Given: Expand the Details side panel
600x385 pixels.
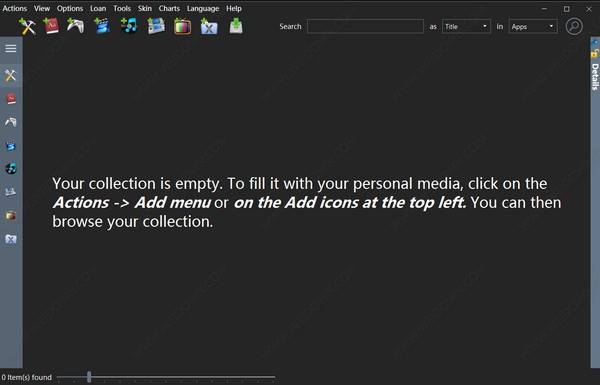Looking at the screenshot, I should click(x=595, y=77).
